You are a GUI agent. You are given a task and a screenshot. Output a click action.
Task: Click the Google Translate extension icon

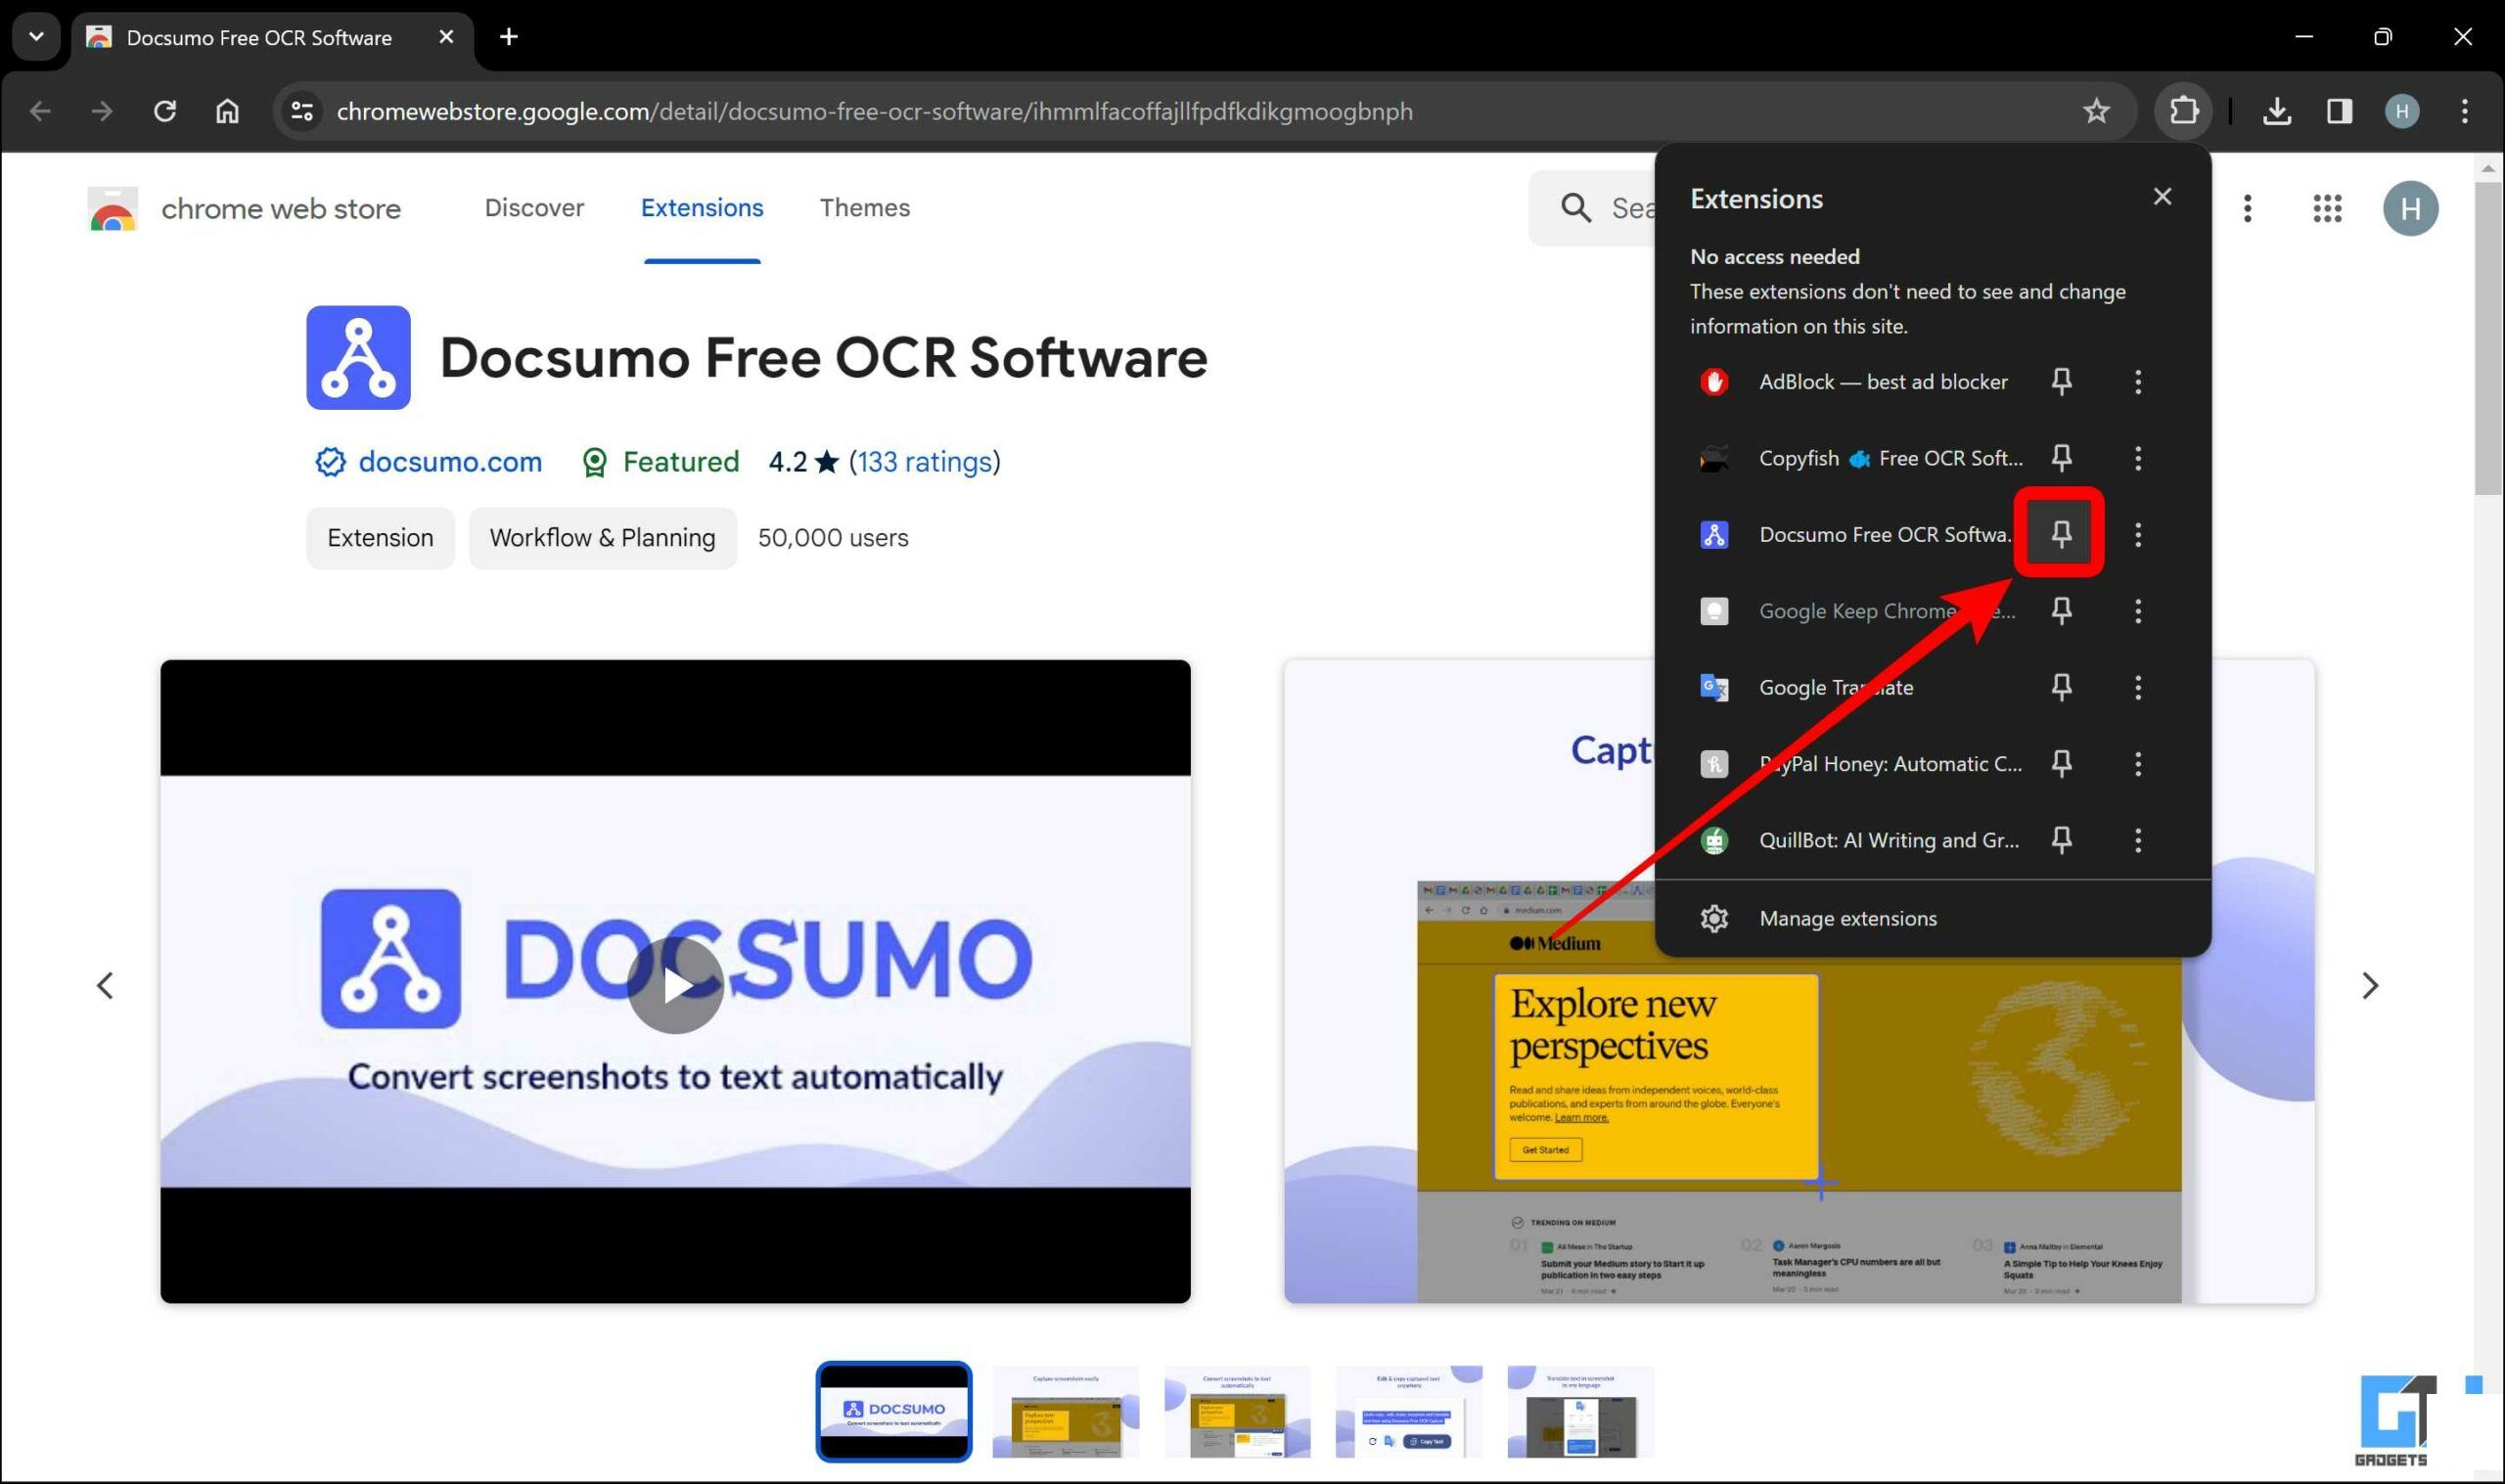pyautogui.click(x=1711, y=686)
